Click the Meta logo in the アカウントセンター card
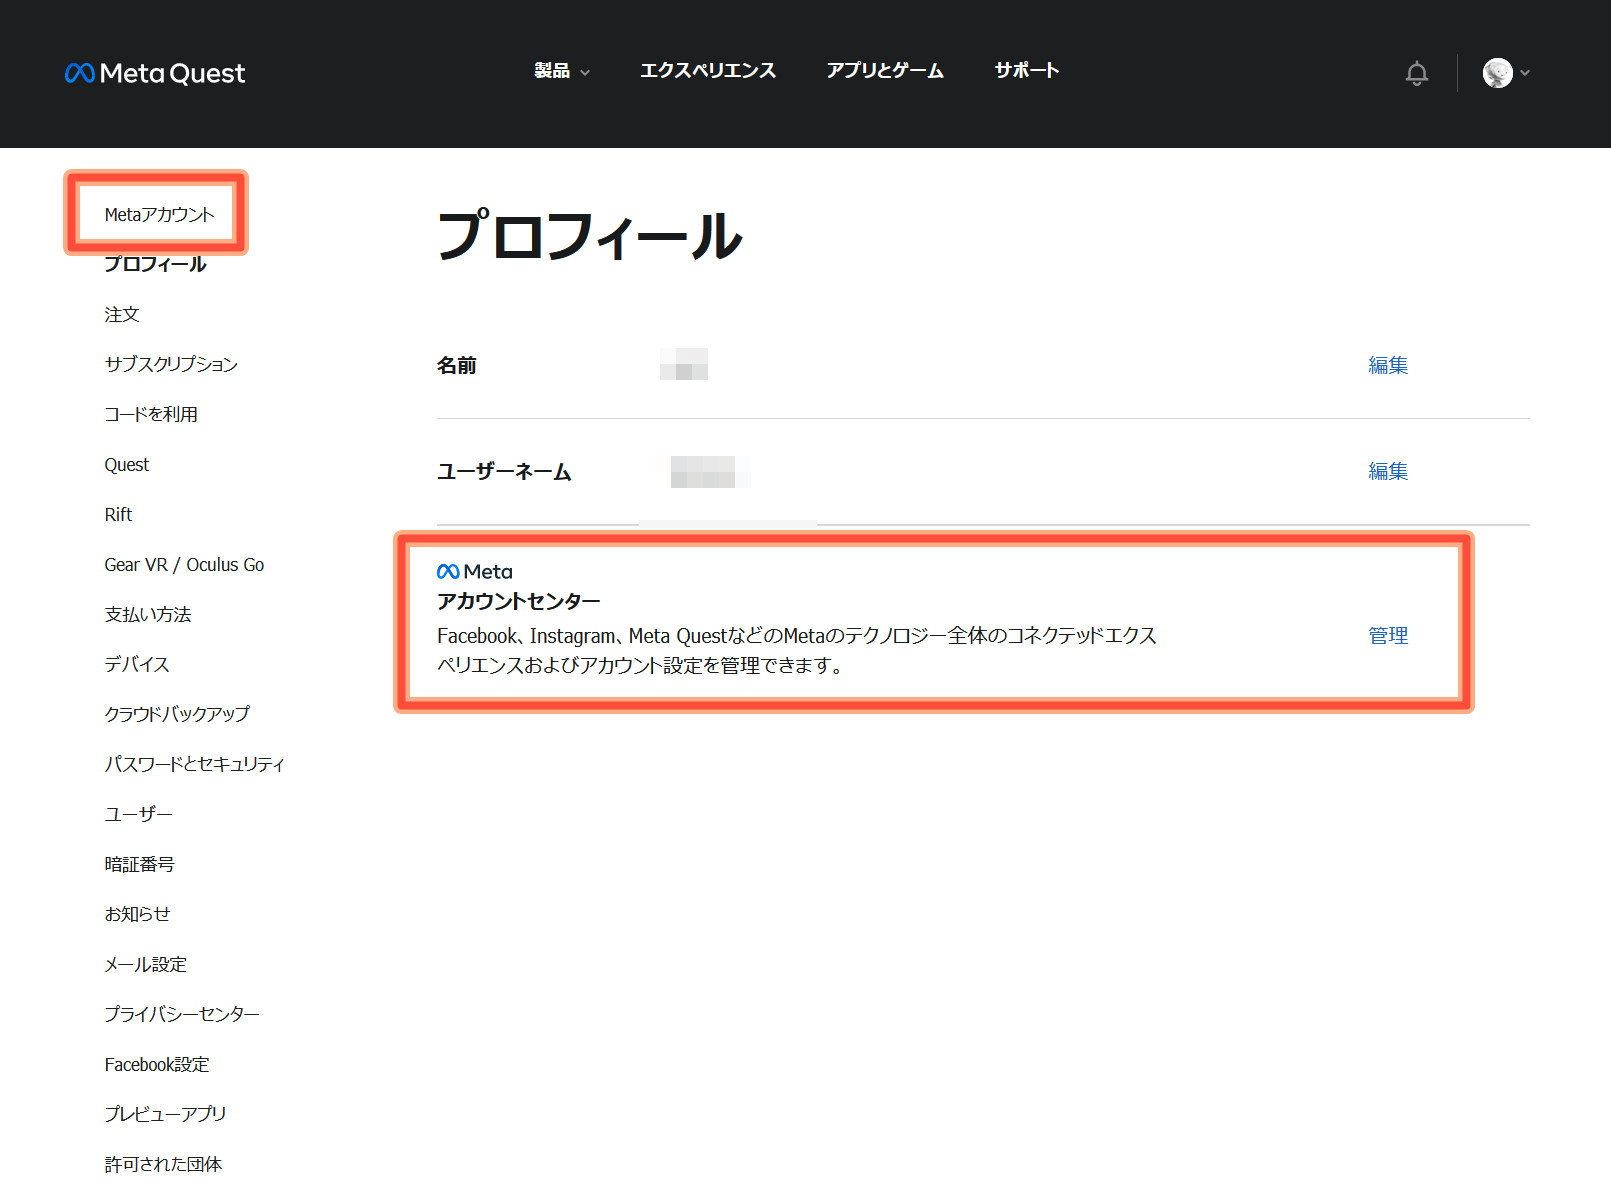Image resolution: width=1611 pixels, height=1199 pixels. click(x=475, y=572)
